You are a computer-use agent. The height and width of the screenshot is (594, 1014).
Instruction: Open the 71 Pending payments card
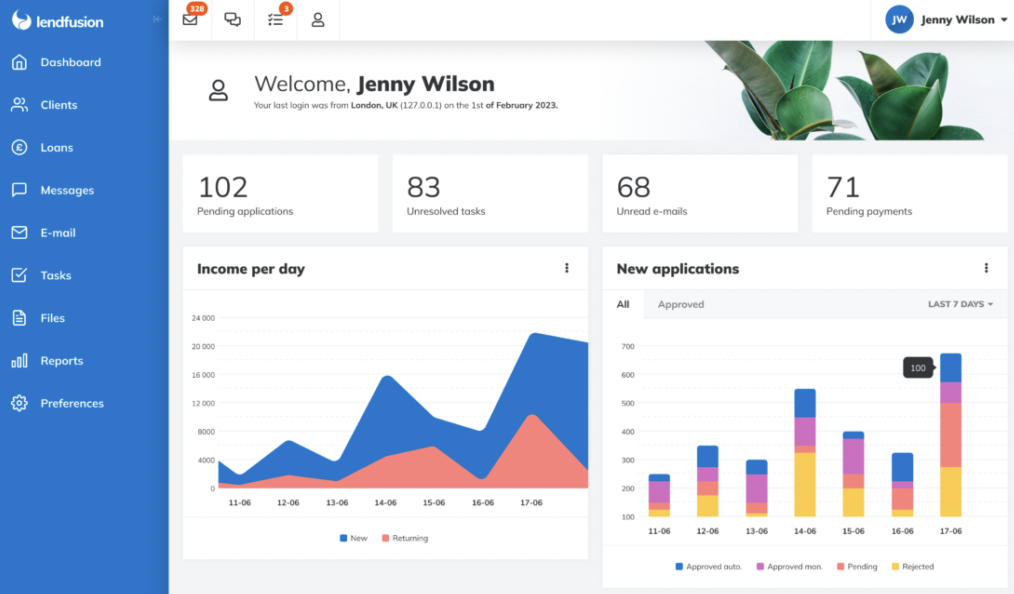(x=909, y=194)
